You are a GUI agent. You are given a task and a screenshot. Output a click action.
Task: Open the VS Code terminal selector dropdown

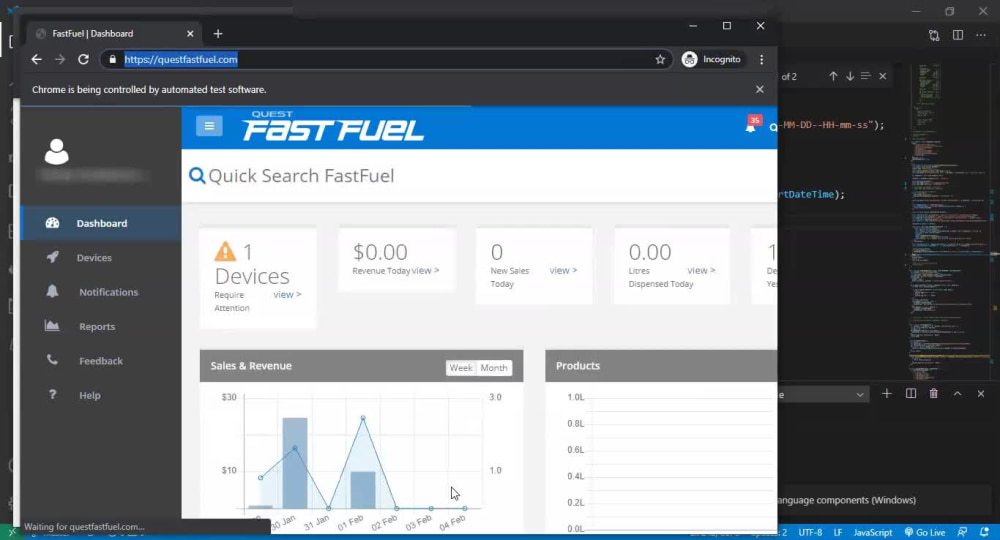(x=823, y=394)
